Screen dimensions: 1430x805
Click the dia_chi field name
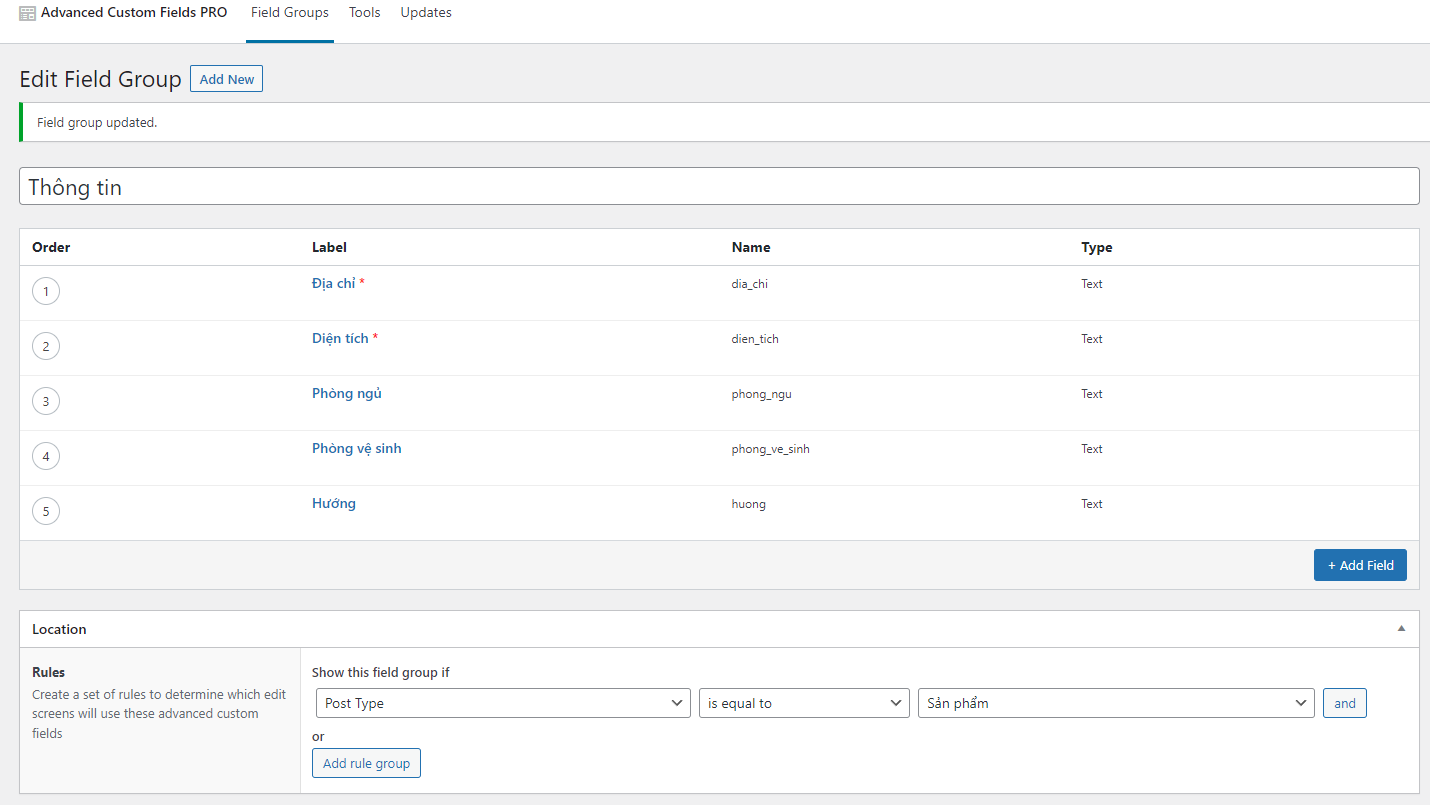point(750,284)
